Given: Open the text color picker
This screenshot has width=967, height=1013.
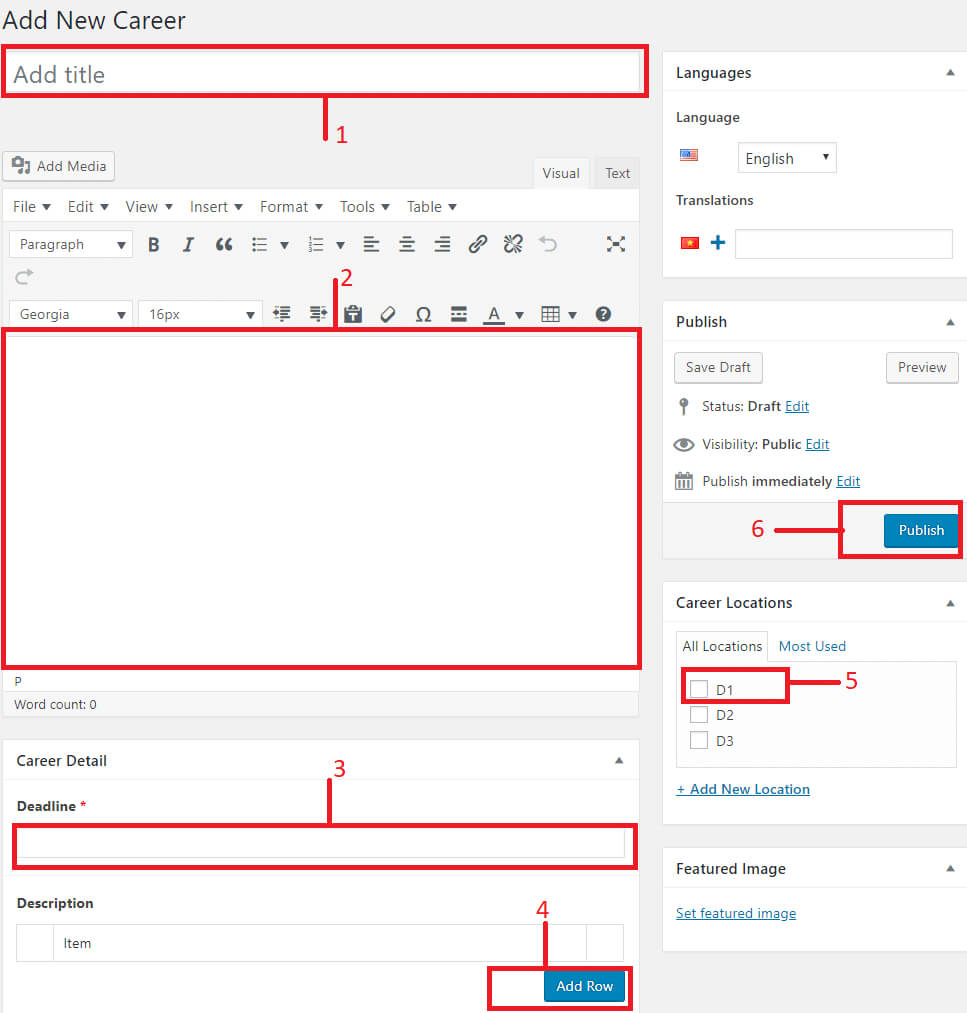Looking at the screenshot, I should tap(494, 314).
